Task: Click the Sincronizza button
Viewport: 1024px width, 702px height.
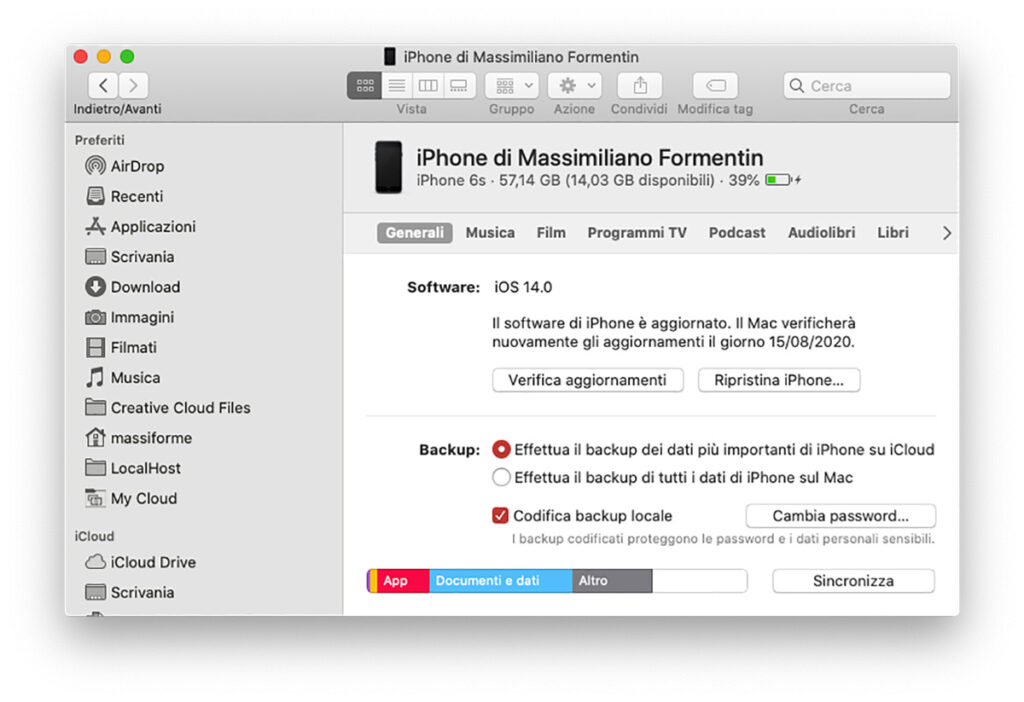Action: 854,581
